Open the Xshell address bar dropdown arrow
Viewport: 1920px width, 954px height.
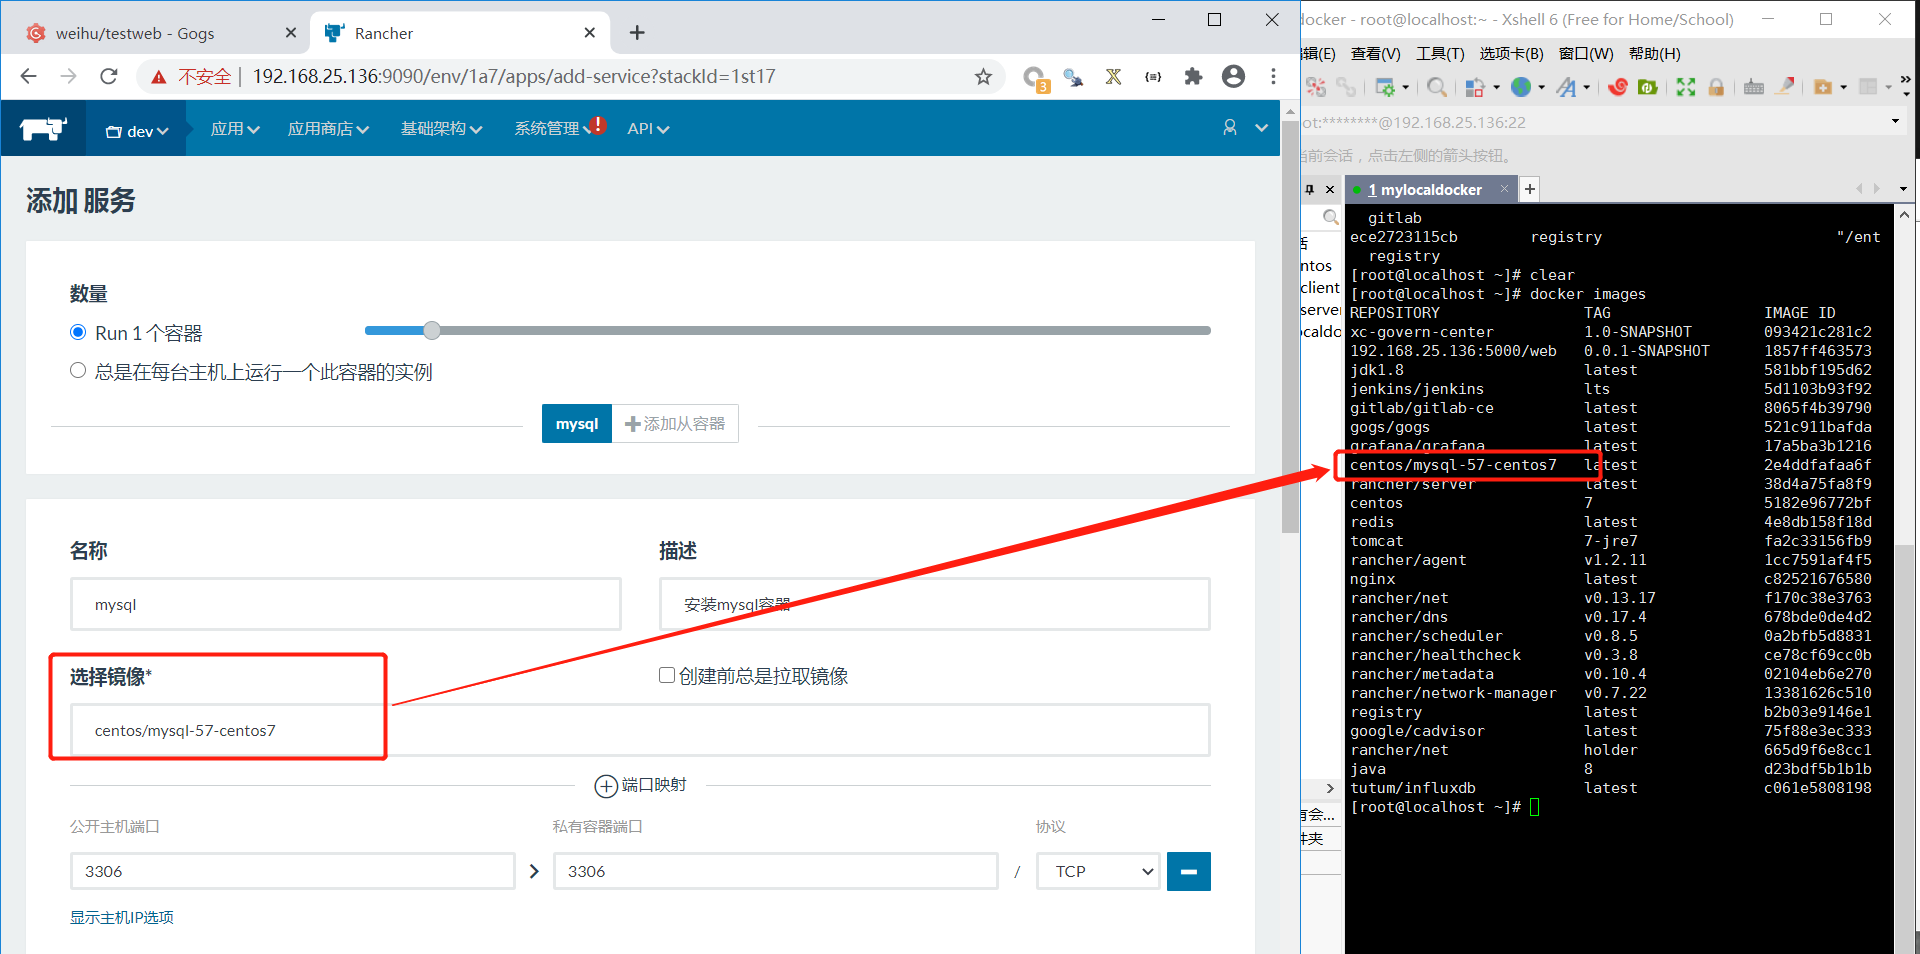1895,122
